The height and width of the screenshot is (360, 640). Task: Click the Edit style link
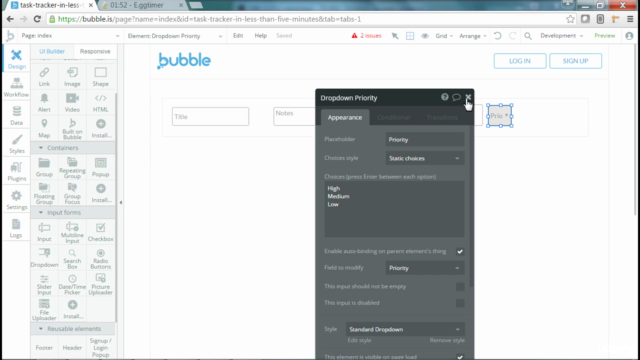click(x=359, y=340)
